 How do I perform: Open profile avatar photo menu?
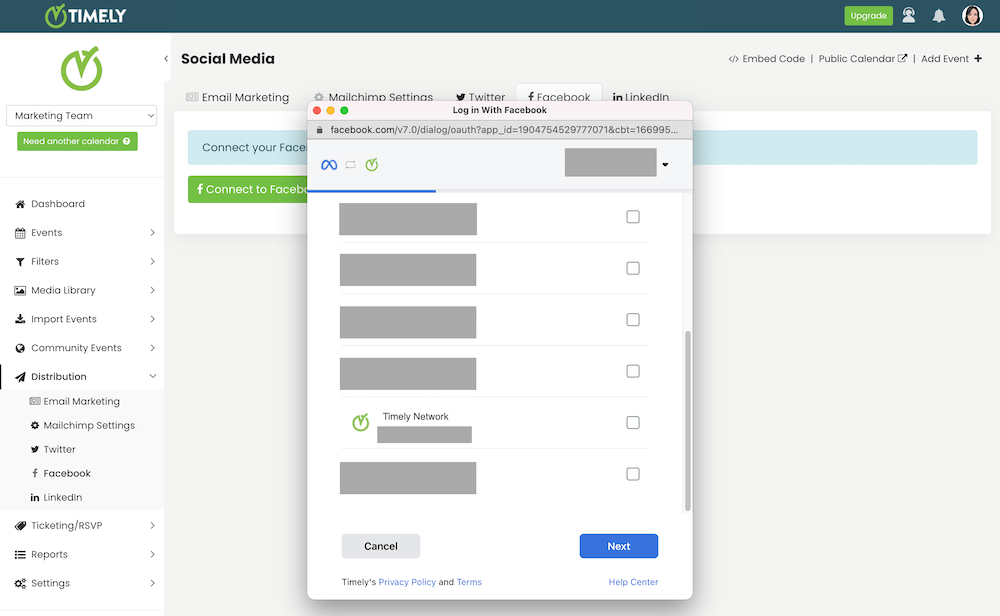coord(972,15)
